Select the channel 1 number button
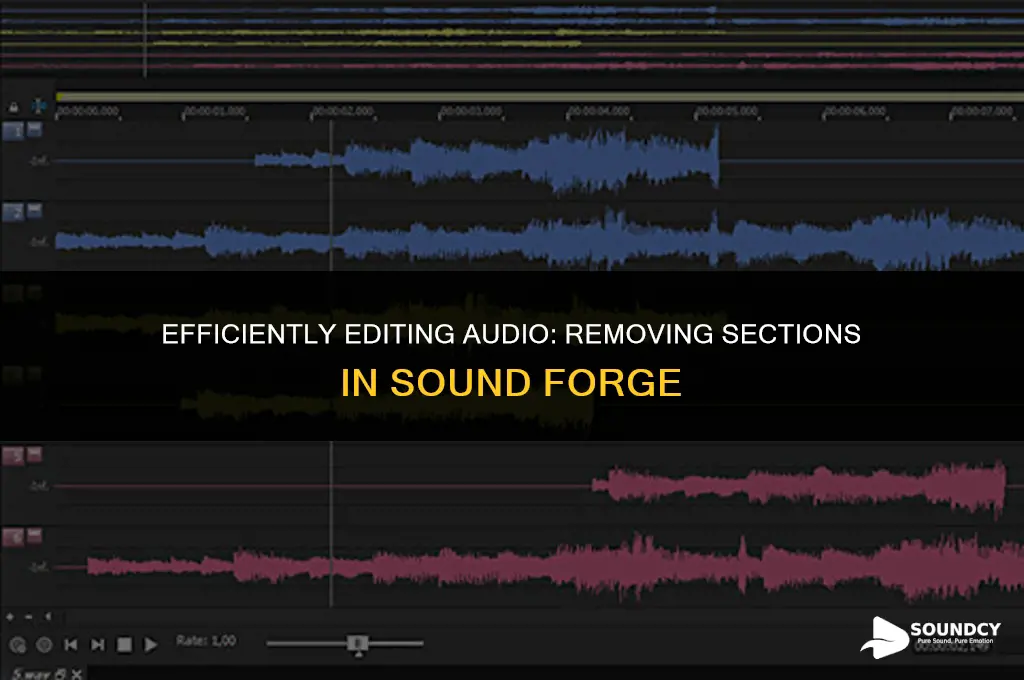Screen dimensions: 1024x680 [x=14, y=131]
